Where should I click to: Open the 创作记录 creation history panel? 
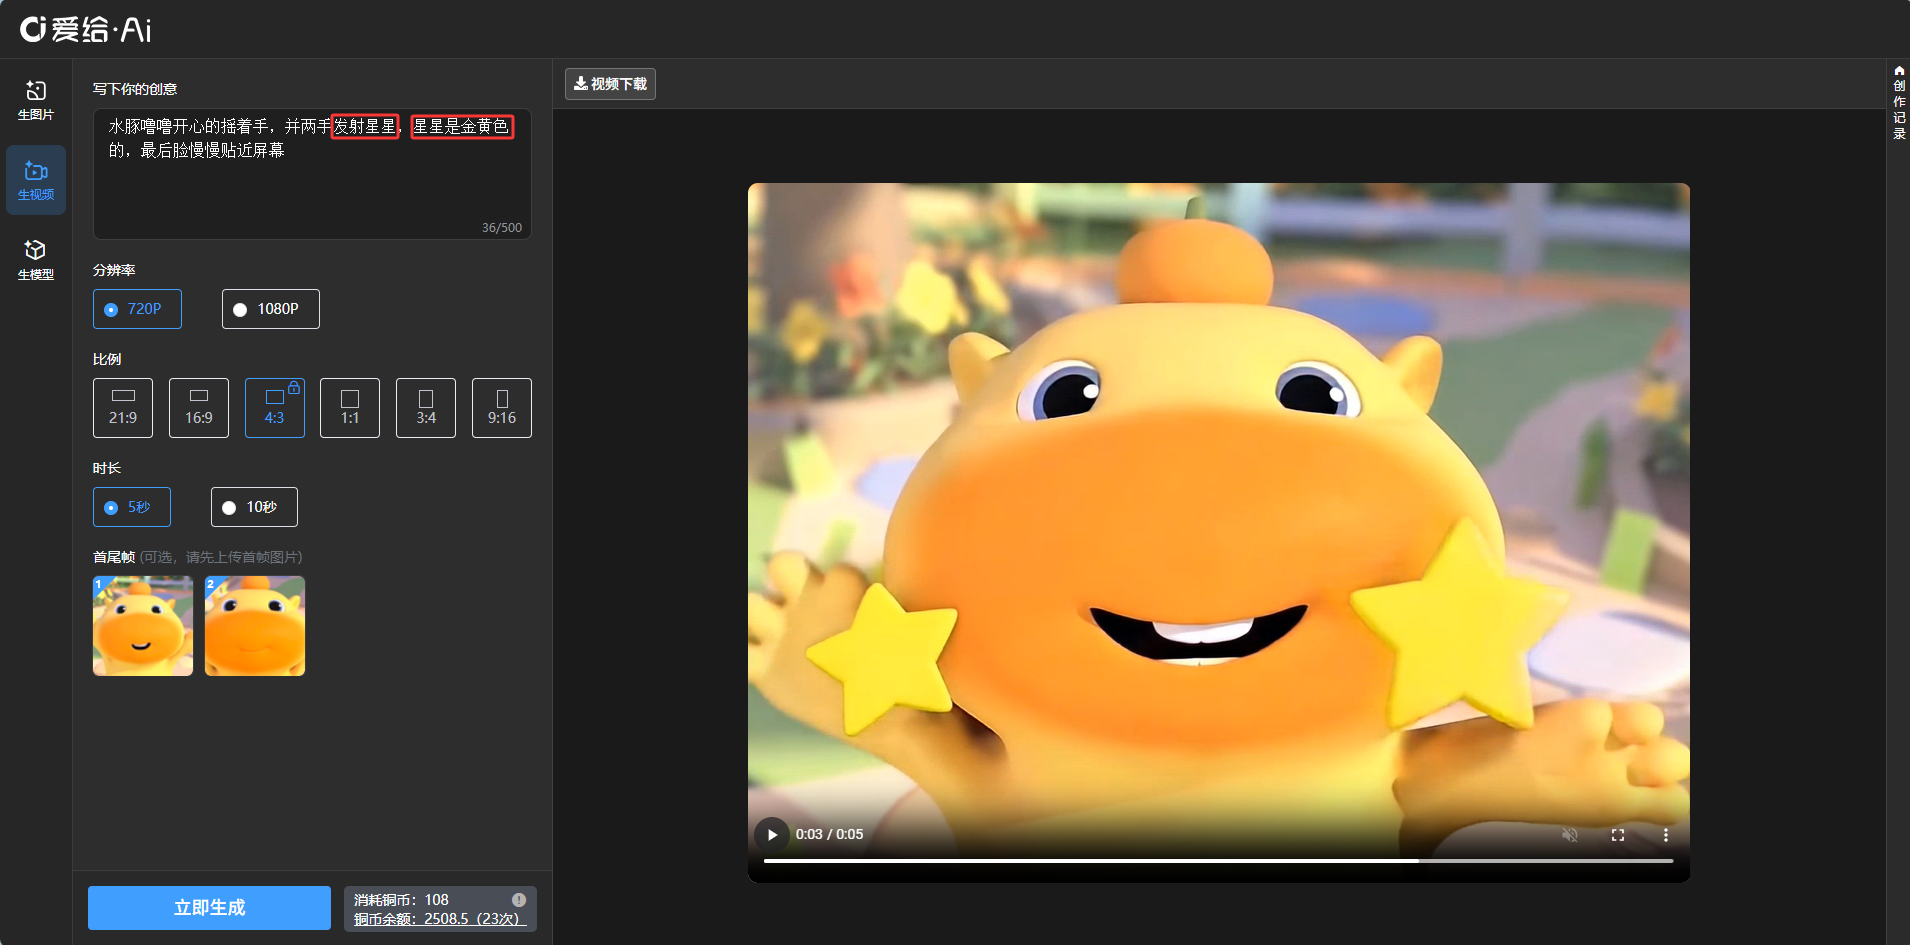(x=1899, y=102)
